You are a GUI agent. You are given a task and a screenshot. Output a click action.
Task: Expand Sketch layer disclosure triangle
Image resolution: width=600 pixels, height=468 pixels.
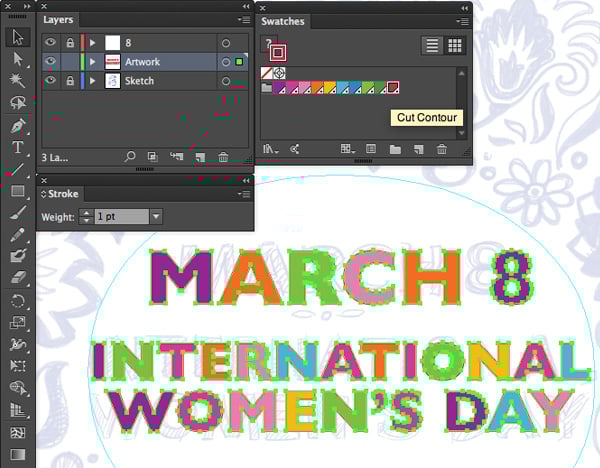coord(92,81)
